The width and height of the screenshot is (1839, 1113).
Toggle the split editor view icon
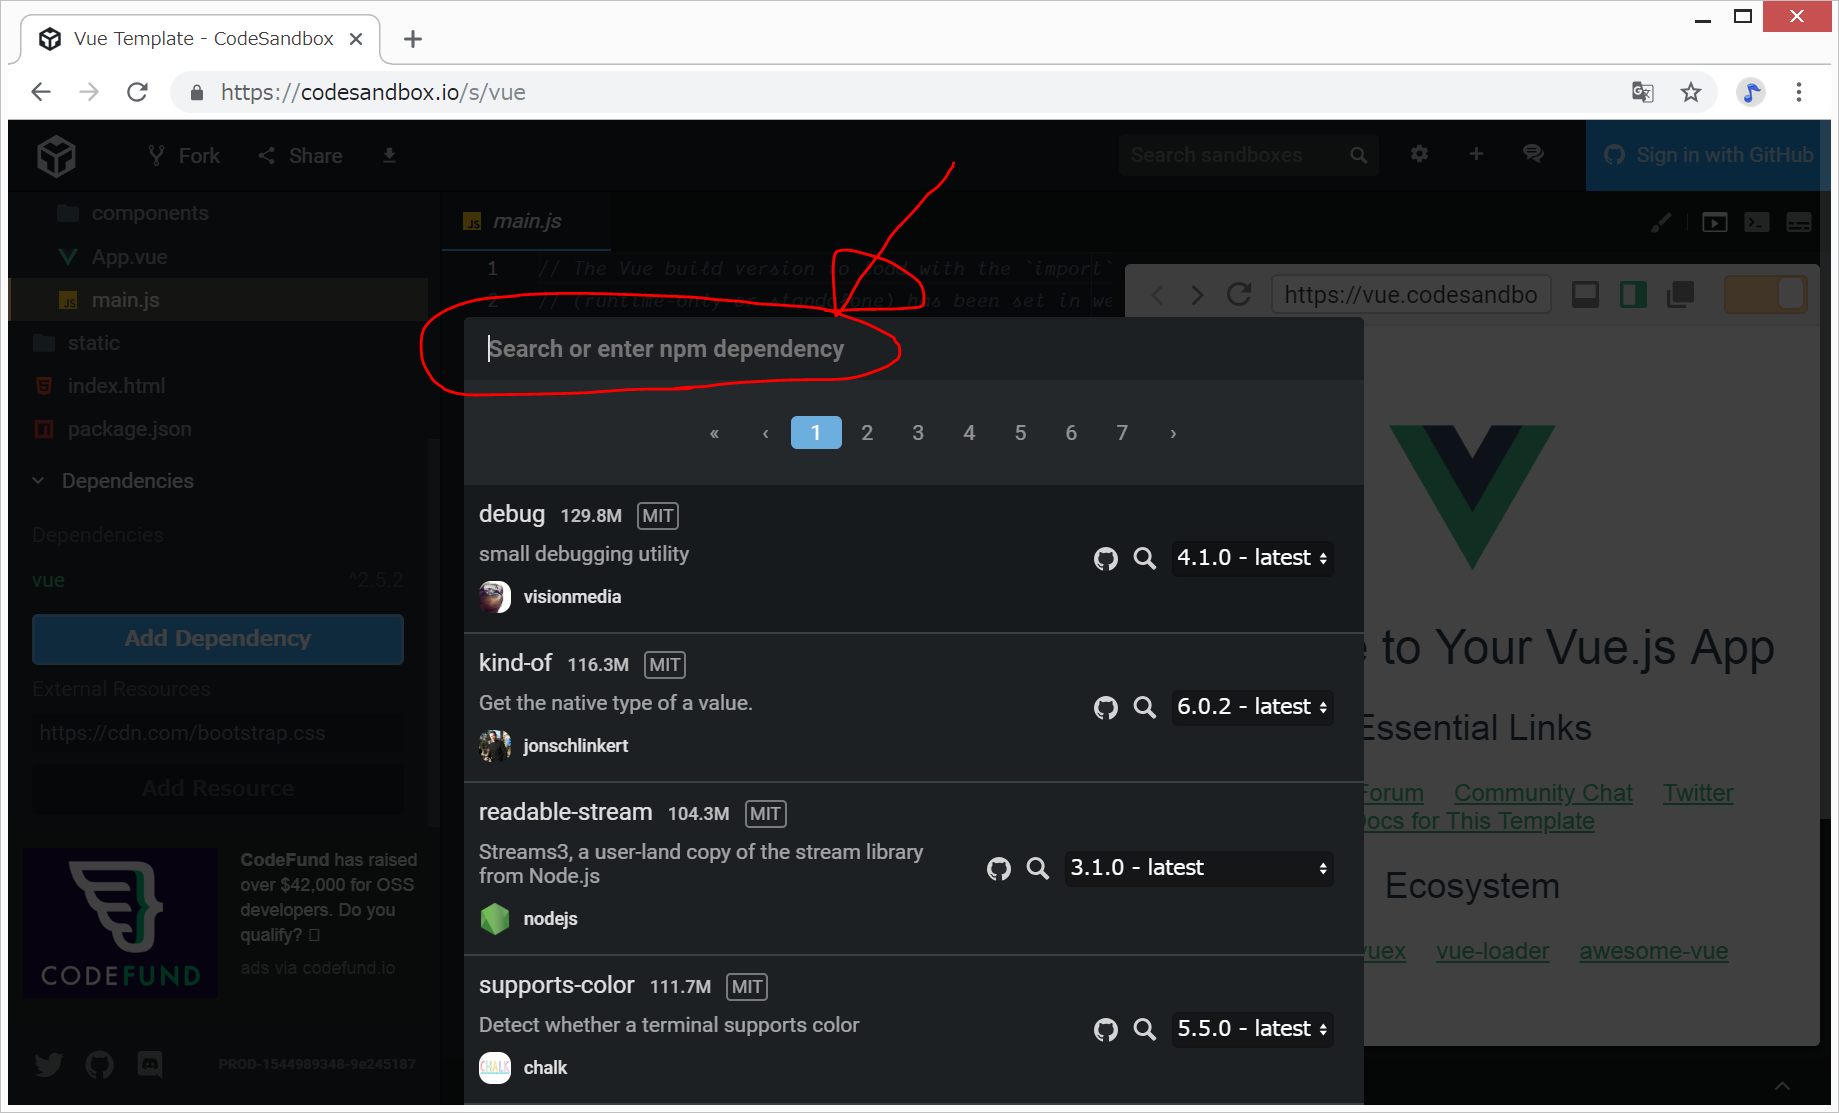click(x=1633, y=295)
